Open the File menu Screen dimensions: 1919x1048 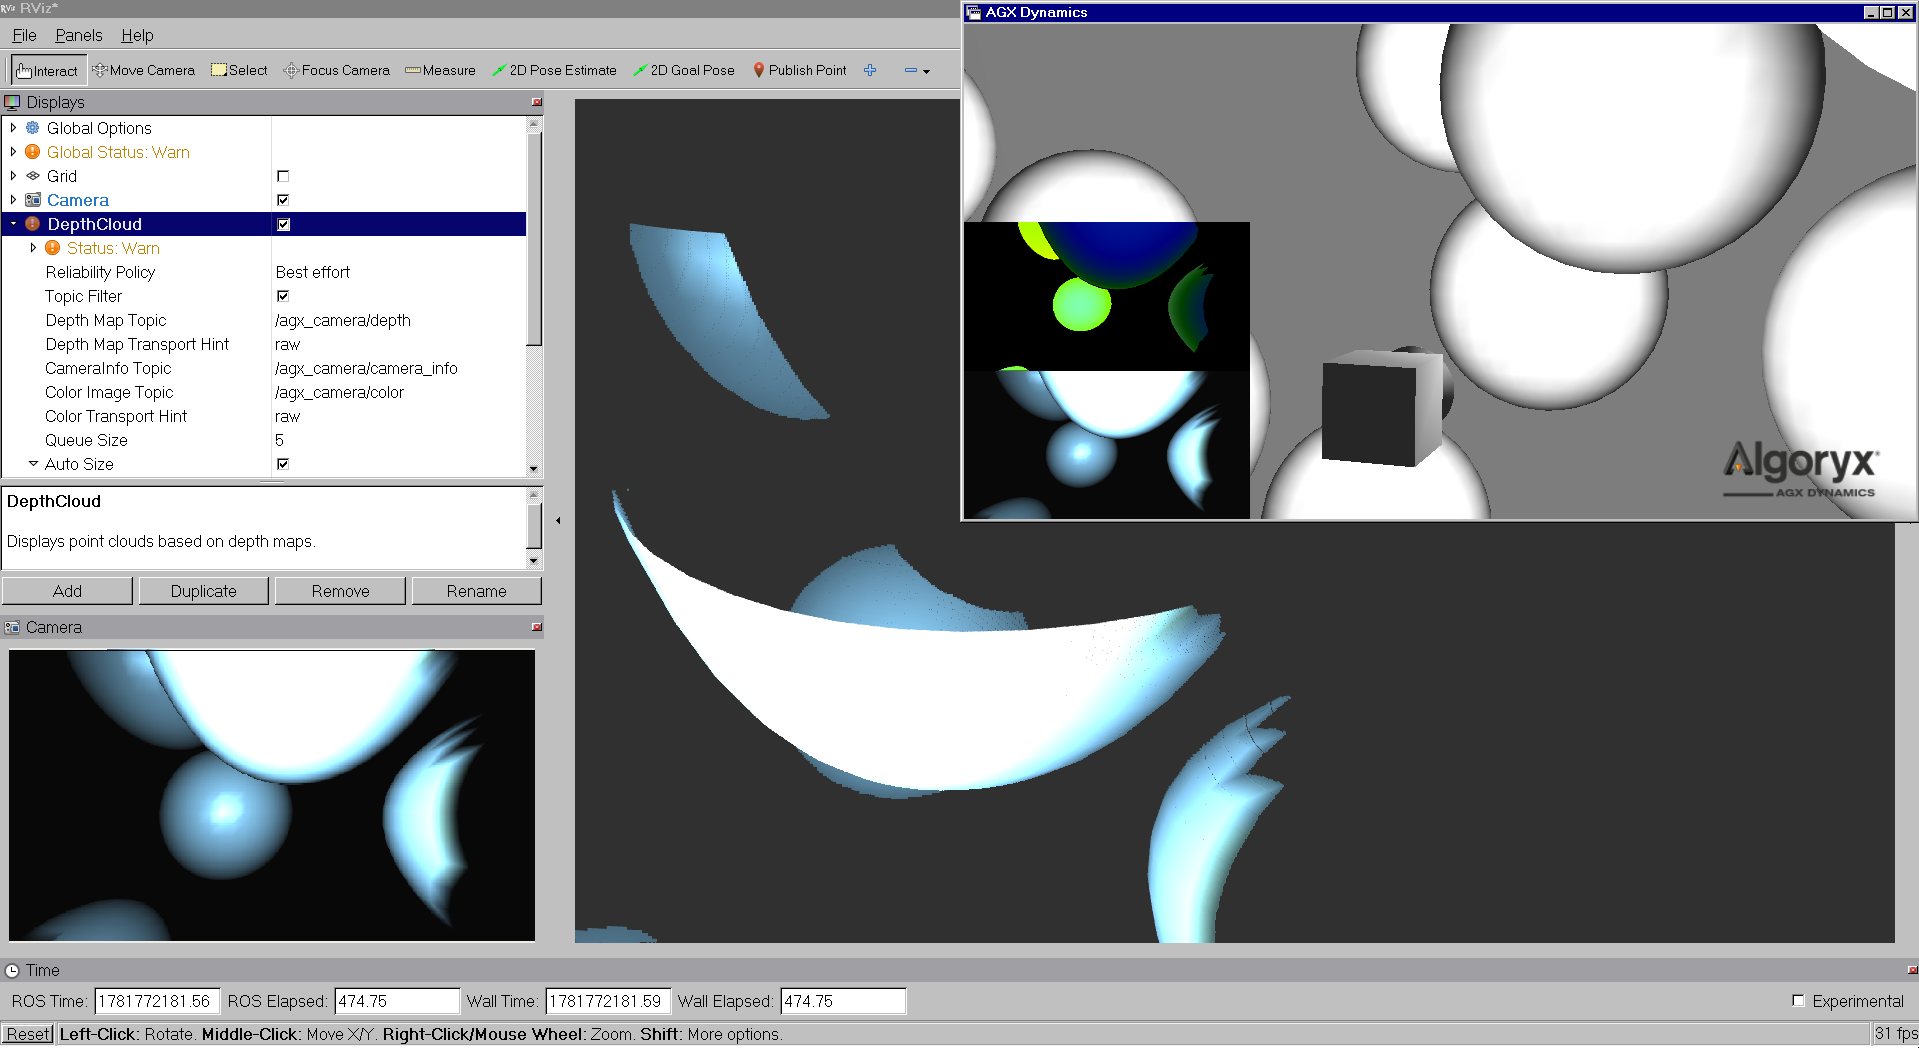click(x=24, y=35)
